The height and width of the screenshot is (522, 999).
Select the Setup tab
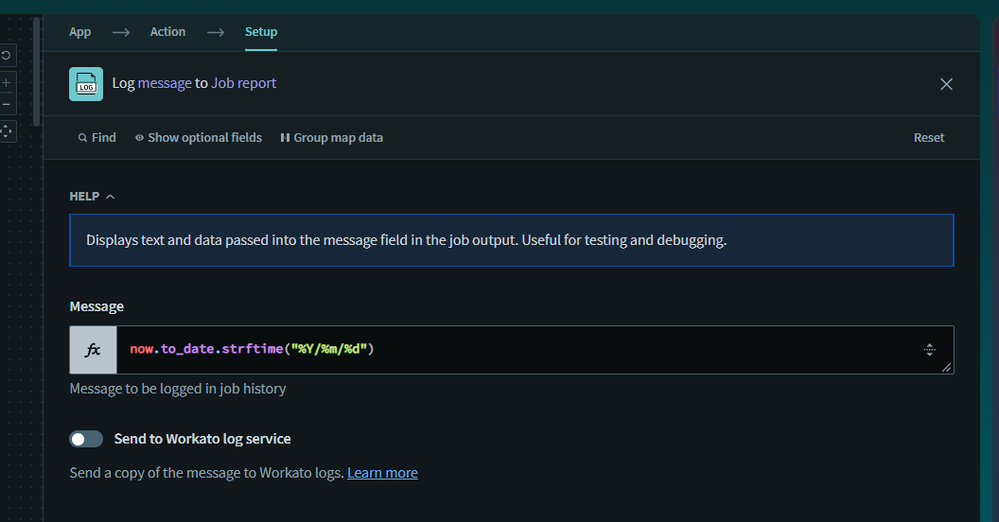pyautogui.click(x=261, y=32)
